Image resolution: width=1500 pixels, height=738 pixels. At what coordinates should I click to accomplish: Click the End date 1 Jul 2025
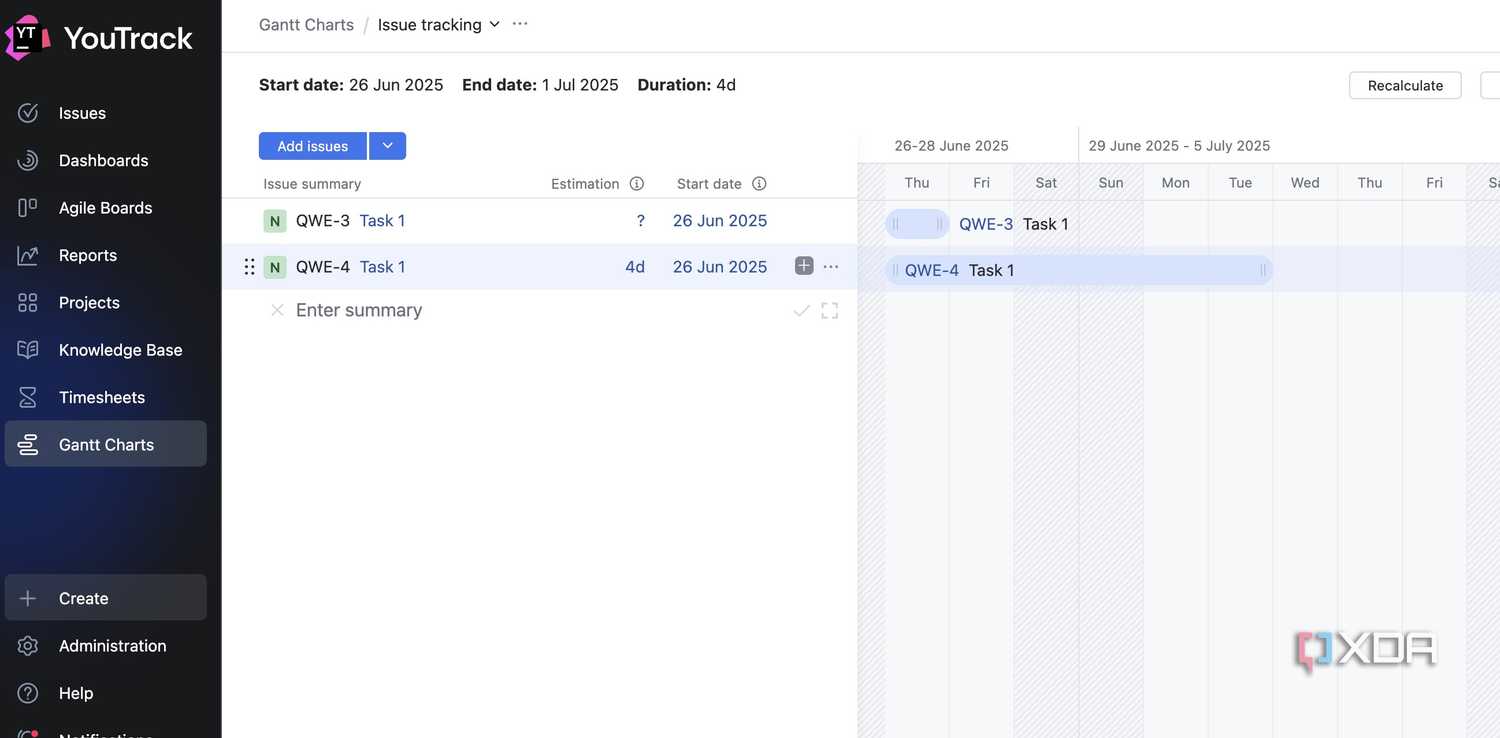coord(540,85)
